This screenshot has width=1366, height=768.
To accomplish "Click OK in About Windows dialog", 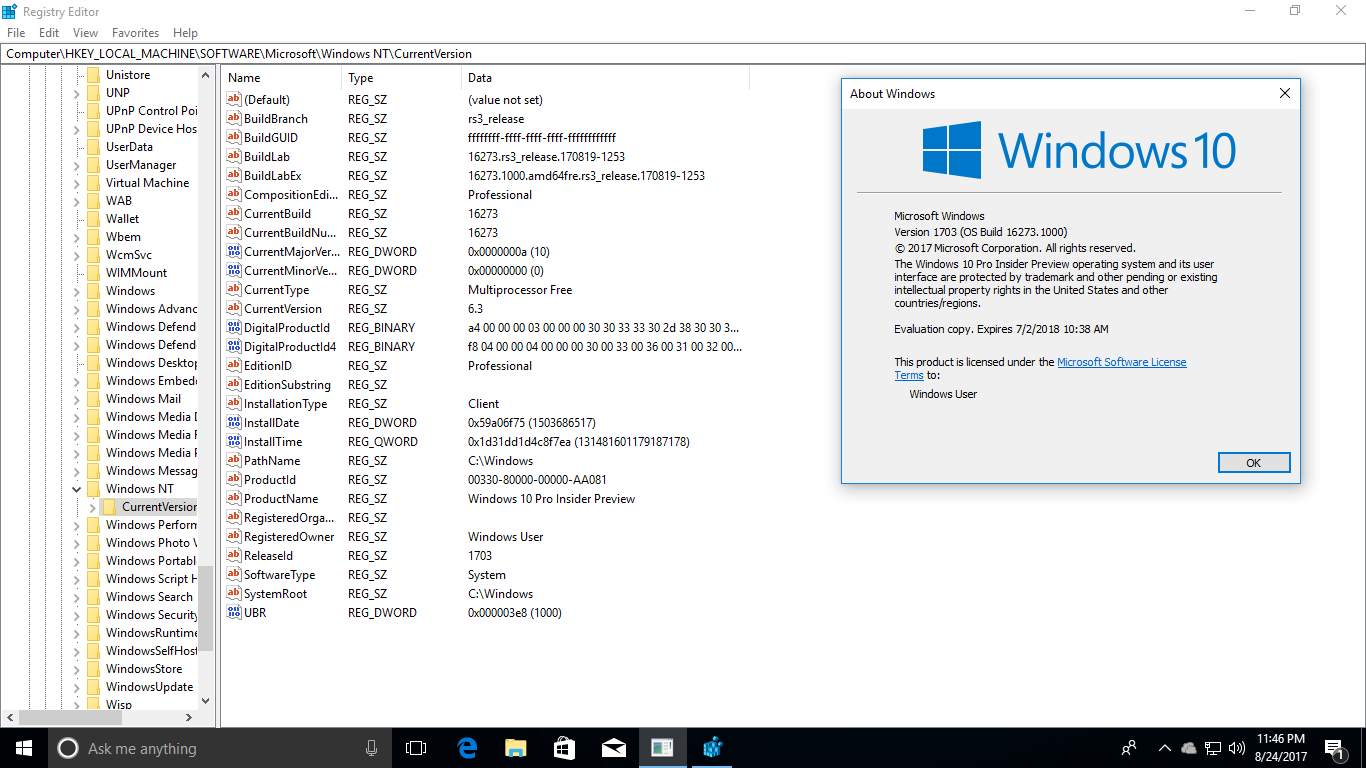I will point(1254,463).
